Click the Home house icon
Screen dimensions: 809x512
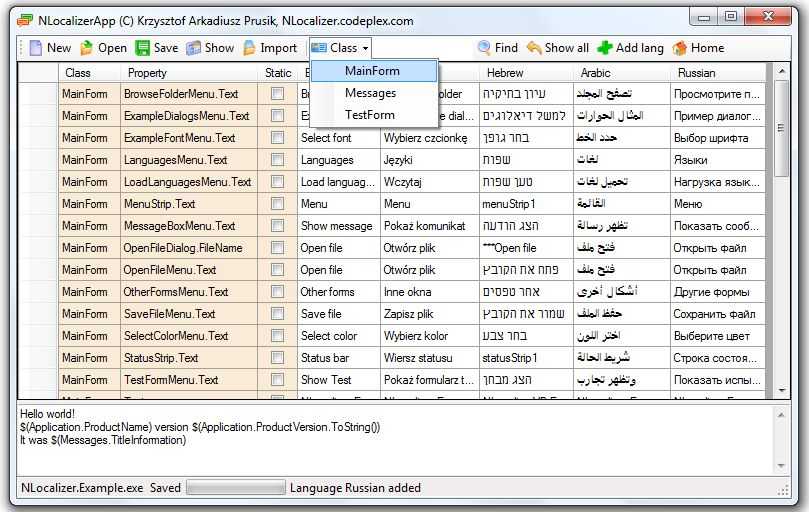[680, 48]
